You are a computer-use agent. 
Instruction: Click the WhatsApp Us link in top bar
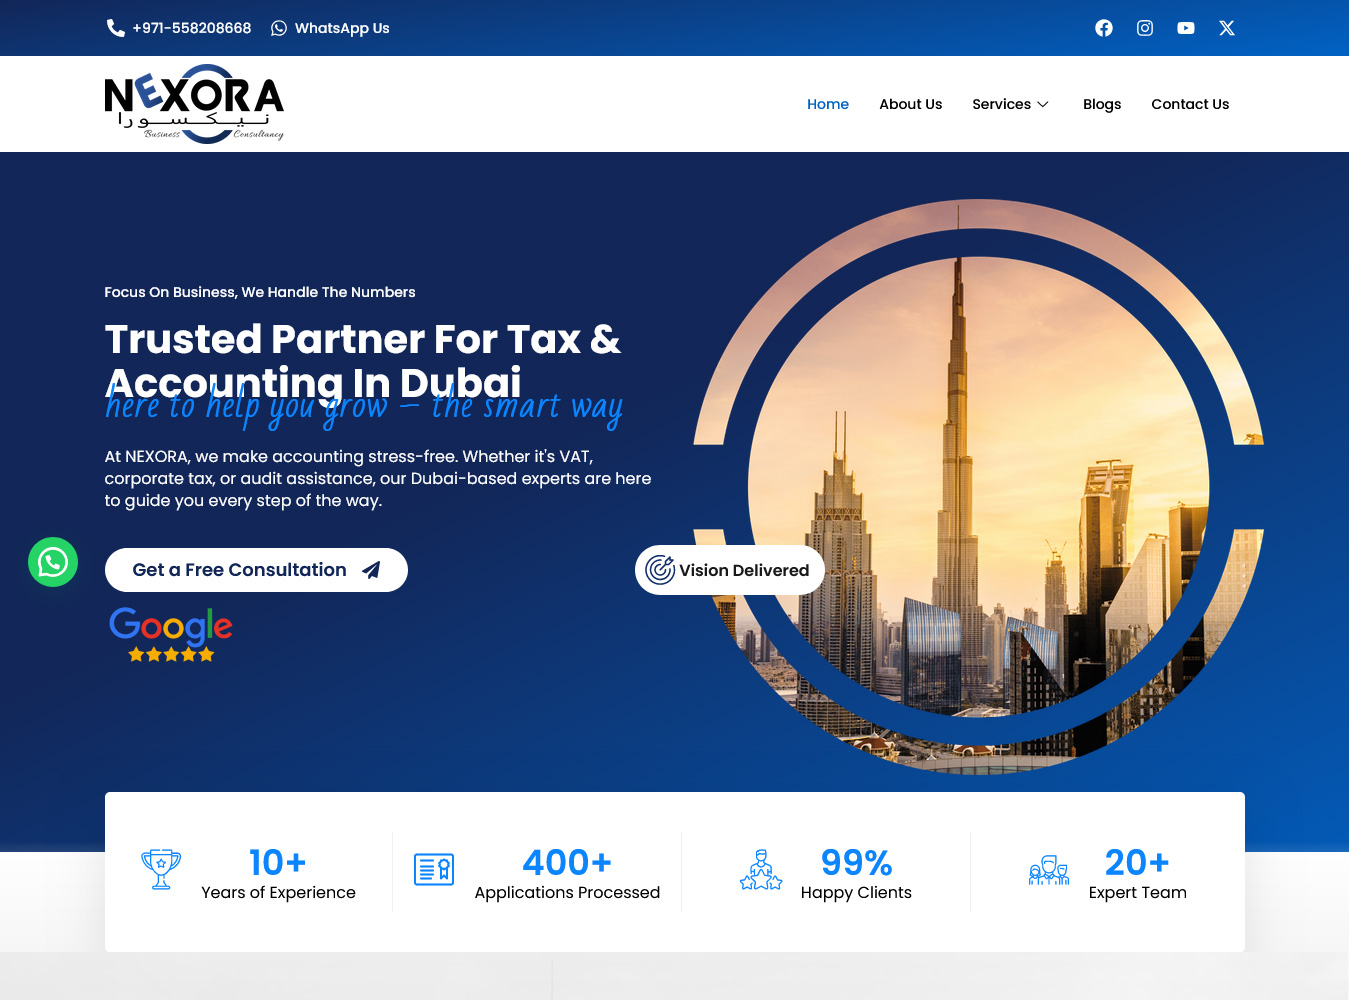pyautogui.click(x=330, y=28)
